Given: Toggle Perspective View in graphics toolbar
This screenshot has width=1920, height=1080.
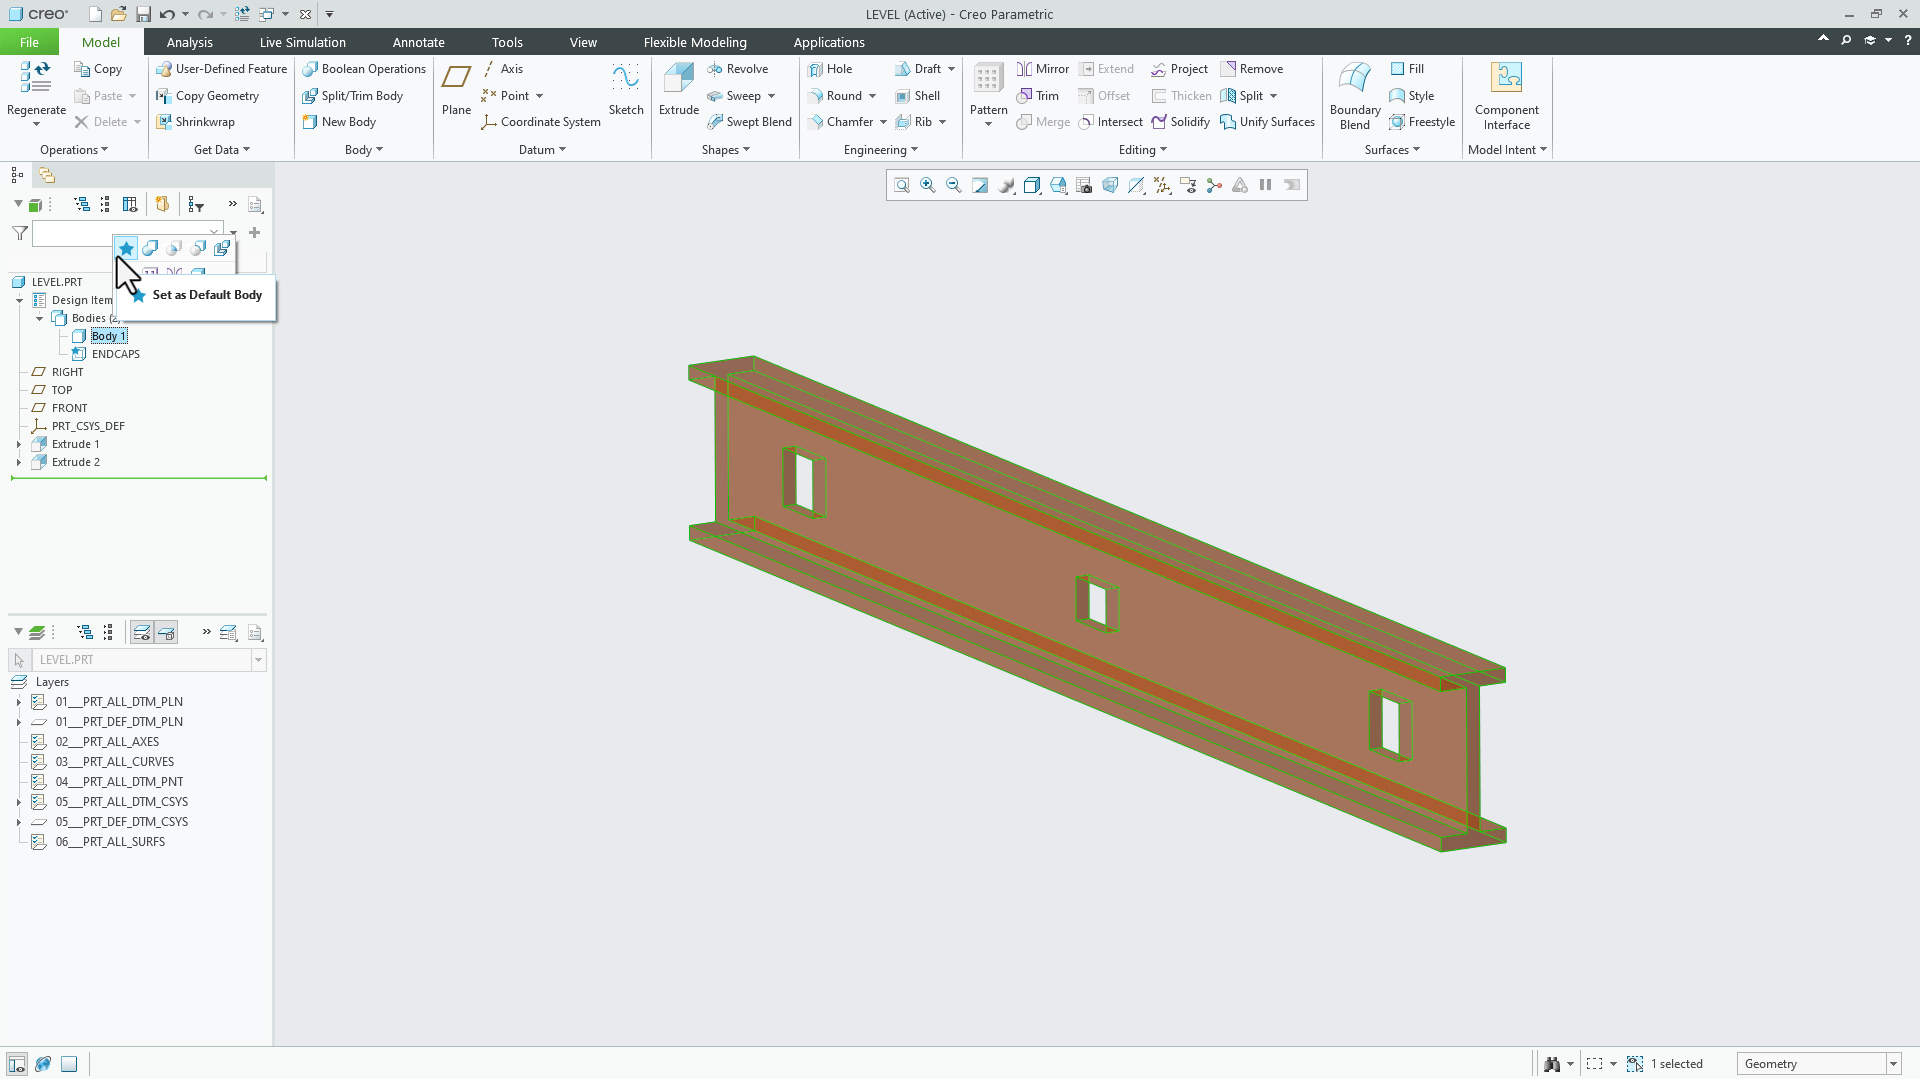Looking at the screenshot, I should [x=1110, y=185].
